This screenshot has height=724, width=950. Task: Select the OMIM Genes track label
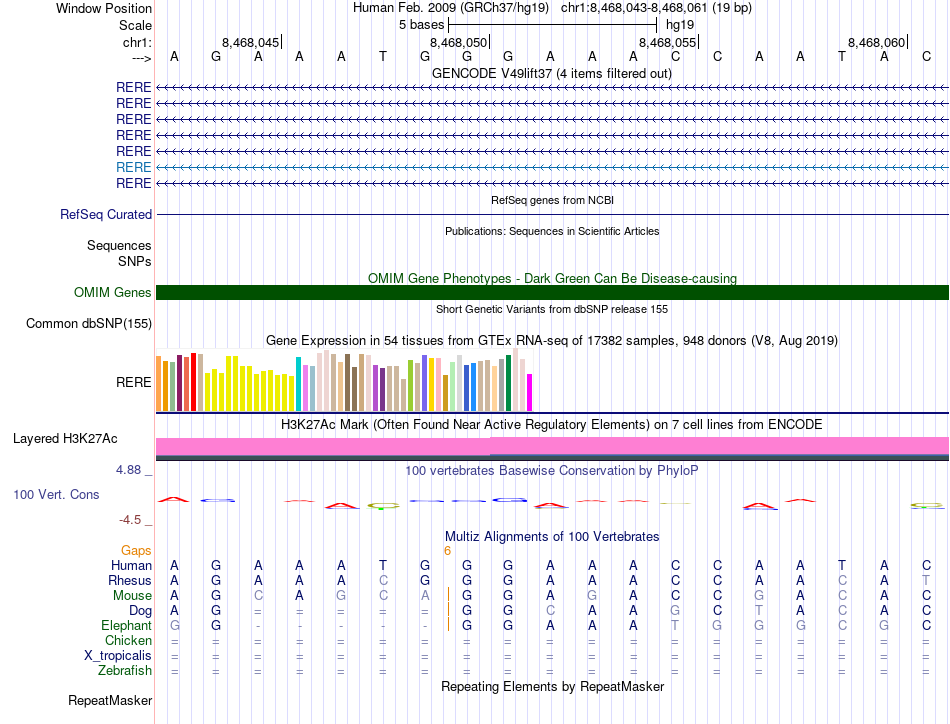[113, 293]
